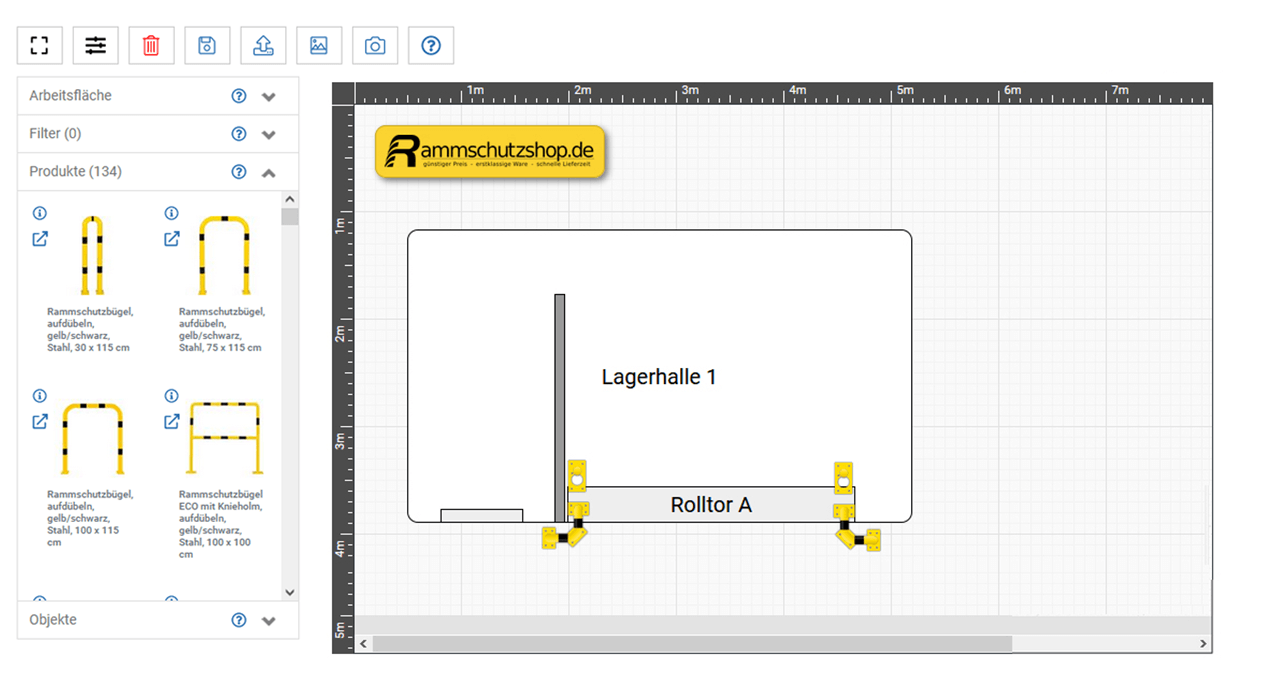Select Rammschutzbügel ECO Knieholm product image
The width and height of the screenshot is (1282, 678).
coord(224,438)
